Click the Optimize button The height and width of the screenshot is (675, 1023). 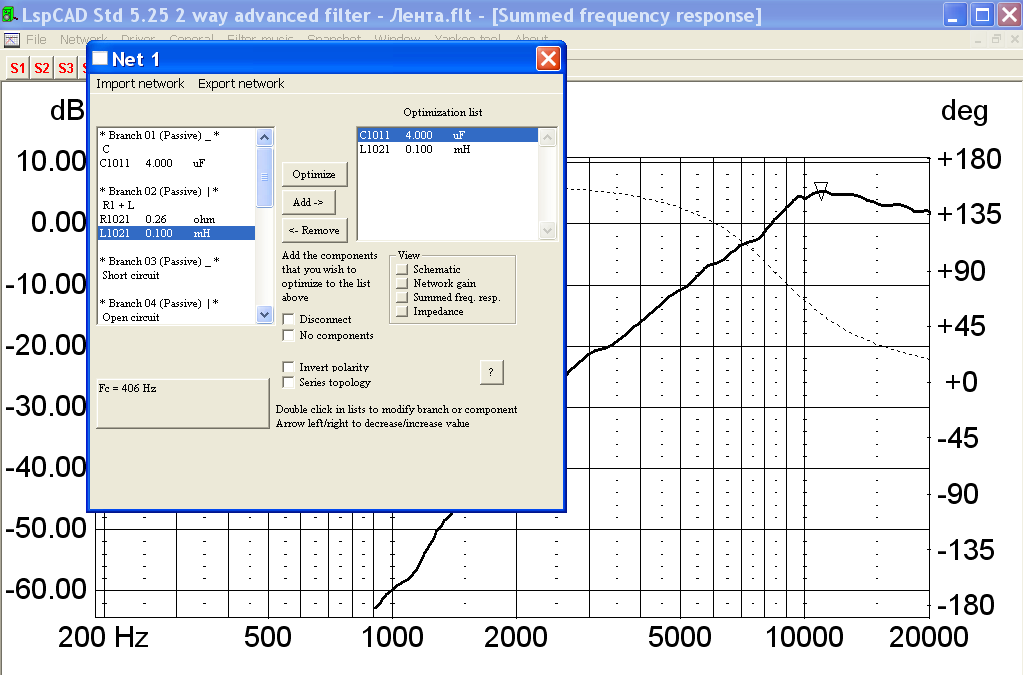[x=314, y=175]
